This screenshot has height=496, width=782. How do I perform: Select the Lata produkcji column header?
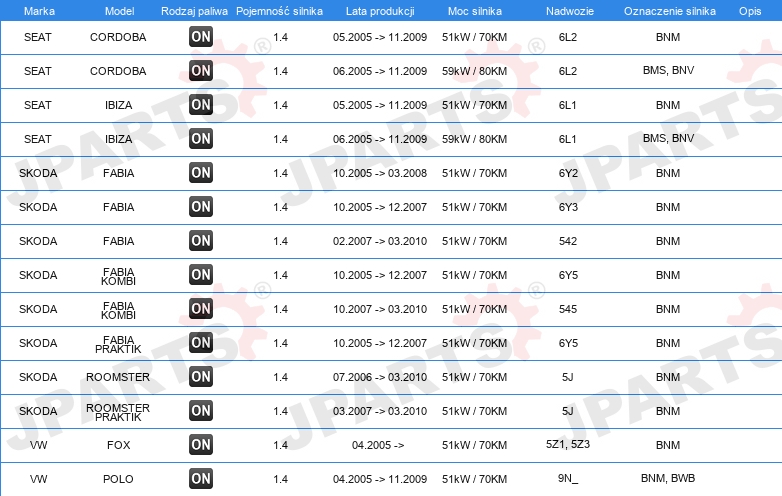[380, 11]
